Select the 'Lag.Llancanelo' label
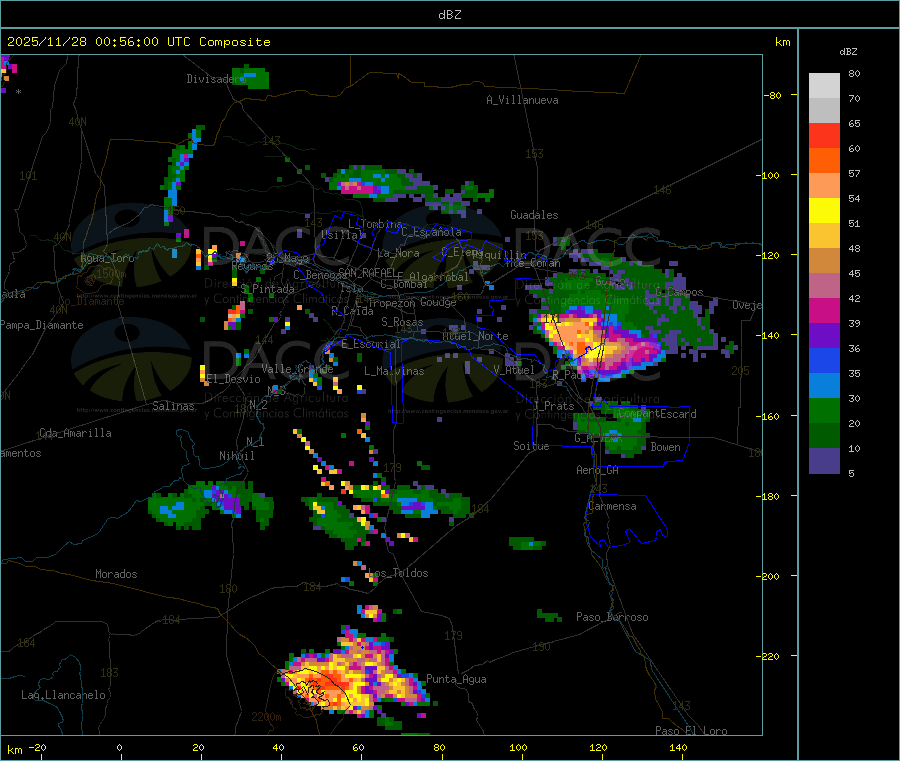This screenshot has height=761, width=900. (64, 695)
